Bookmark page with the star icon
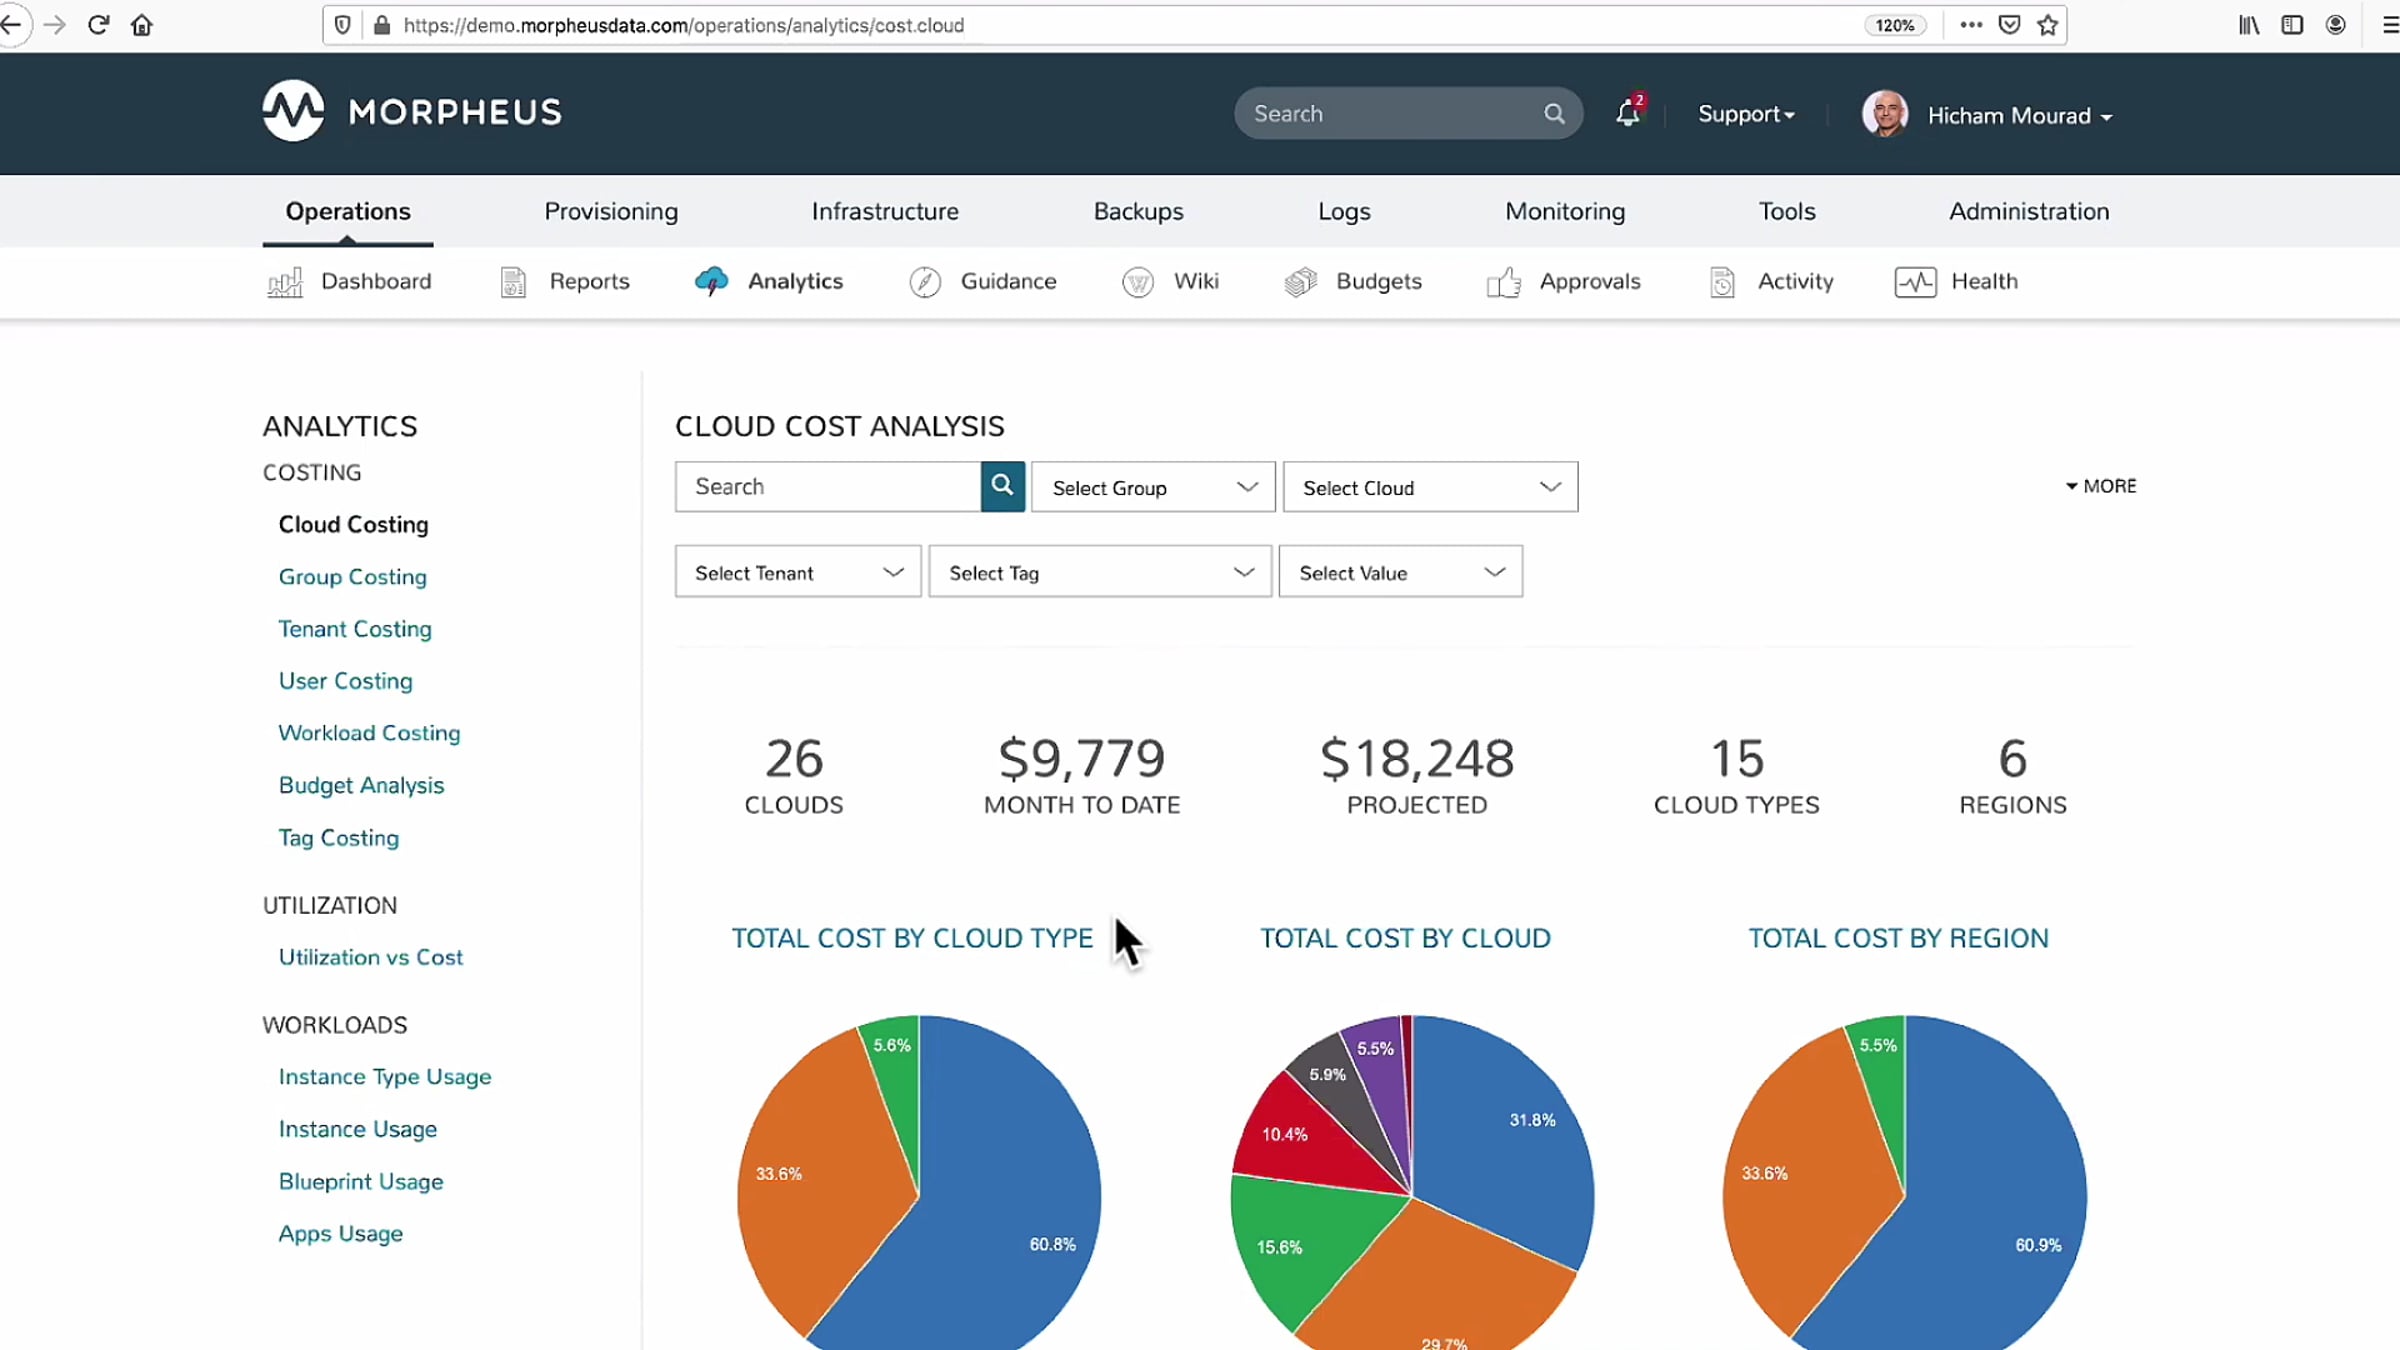Viewport: 2400px width, 1350px height. [x=2048, y=25]
